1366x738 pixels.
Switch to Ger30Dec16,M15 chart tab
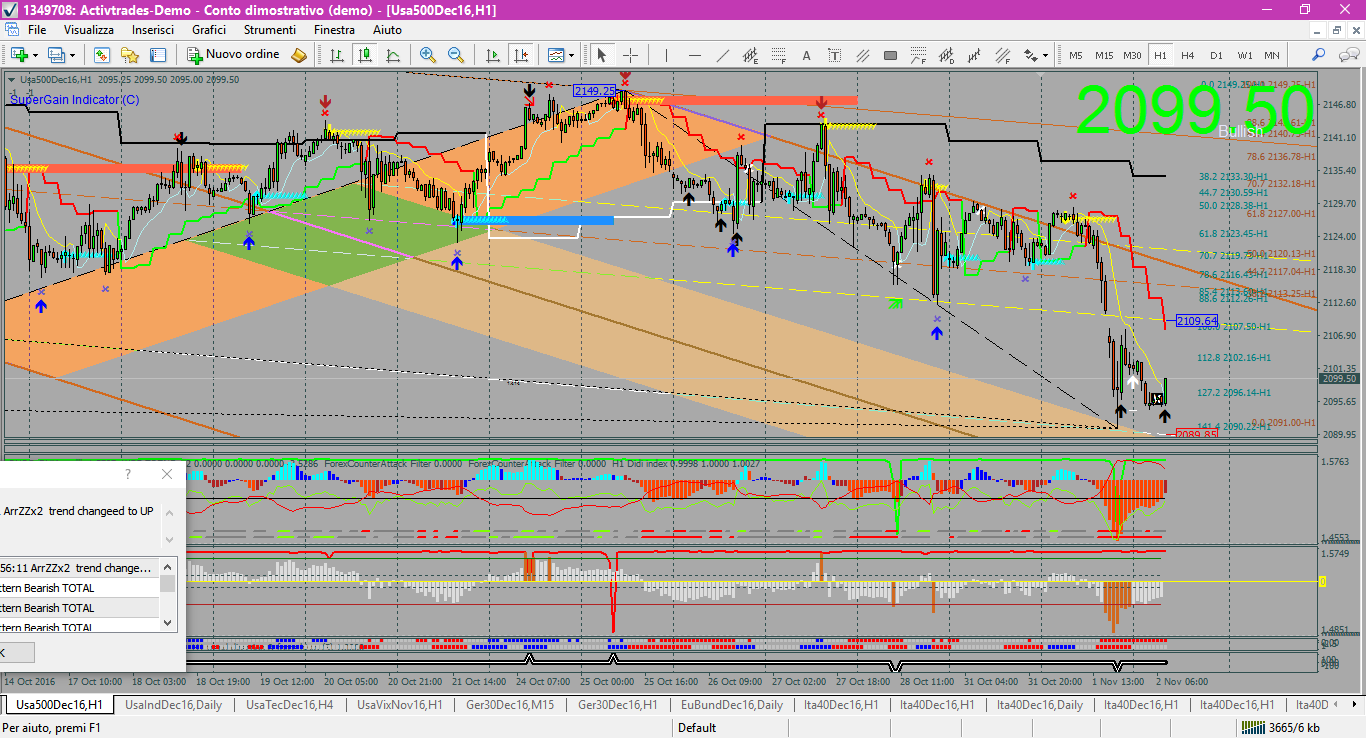click(x=510, y=705)
